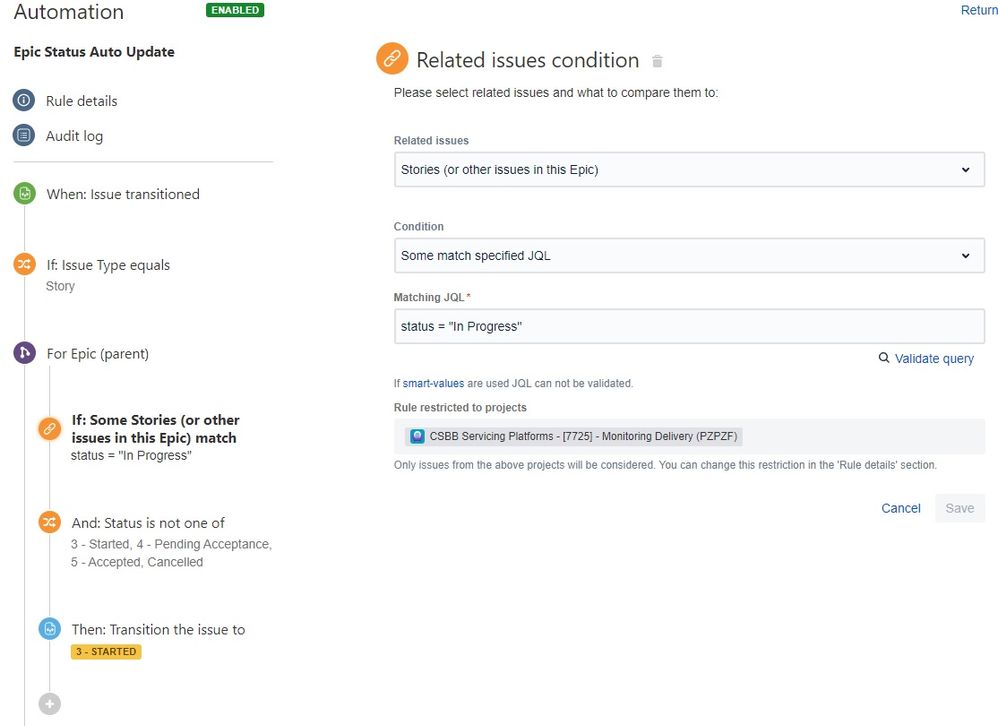
Task: Select the For Epic parent branch icon
Action: click(x=24, y=353)
